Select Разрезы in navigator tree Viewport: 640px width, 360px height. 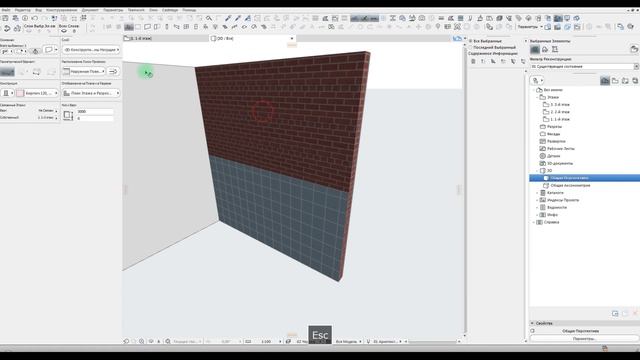[554, 127]
